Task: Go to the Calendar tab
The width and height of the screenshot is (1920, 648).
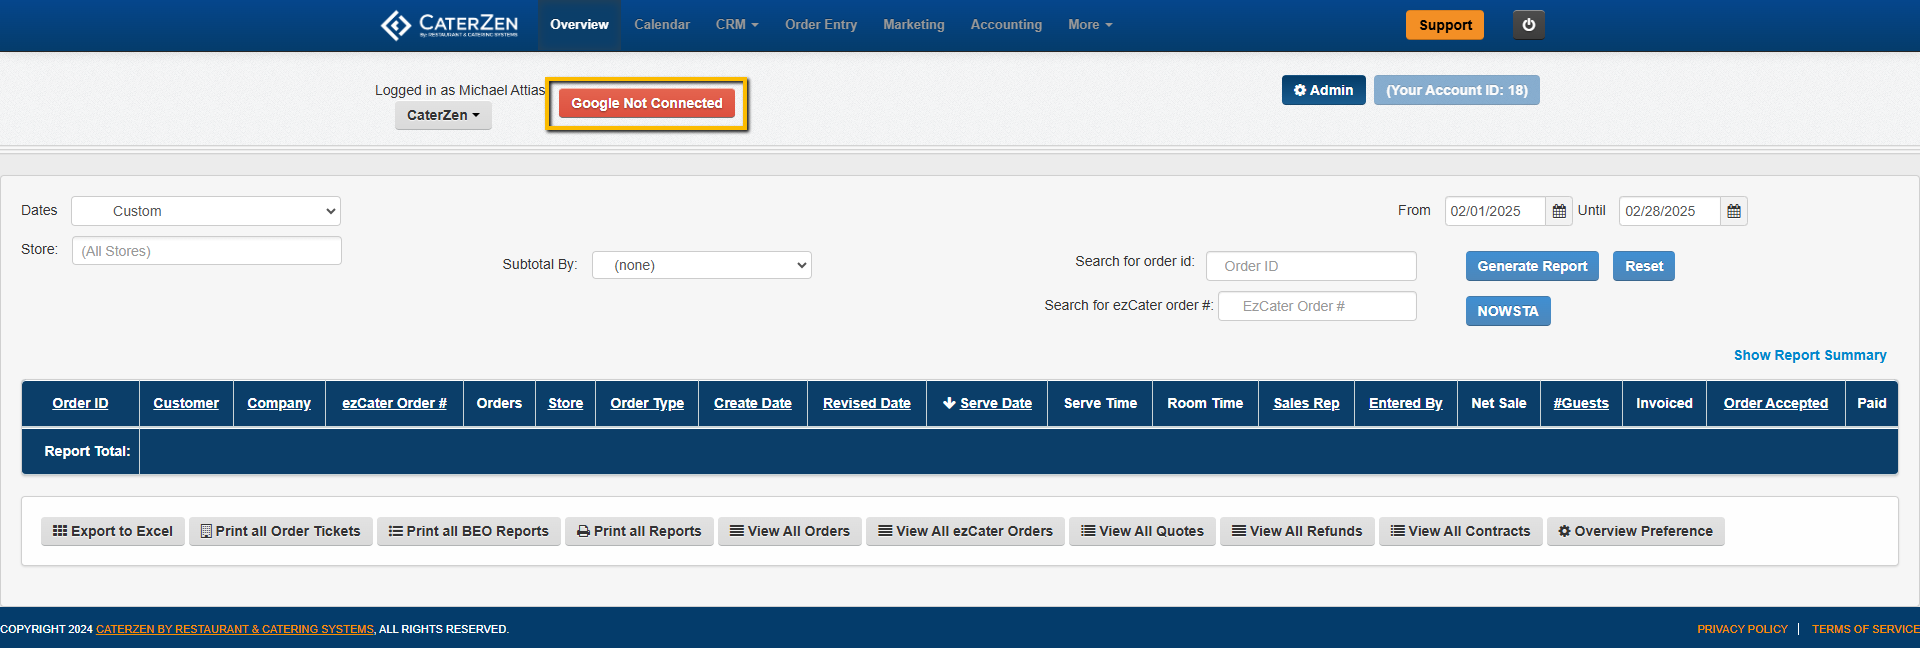Action: 662,25
